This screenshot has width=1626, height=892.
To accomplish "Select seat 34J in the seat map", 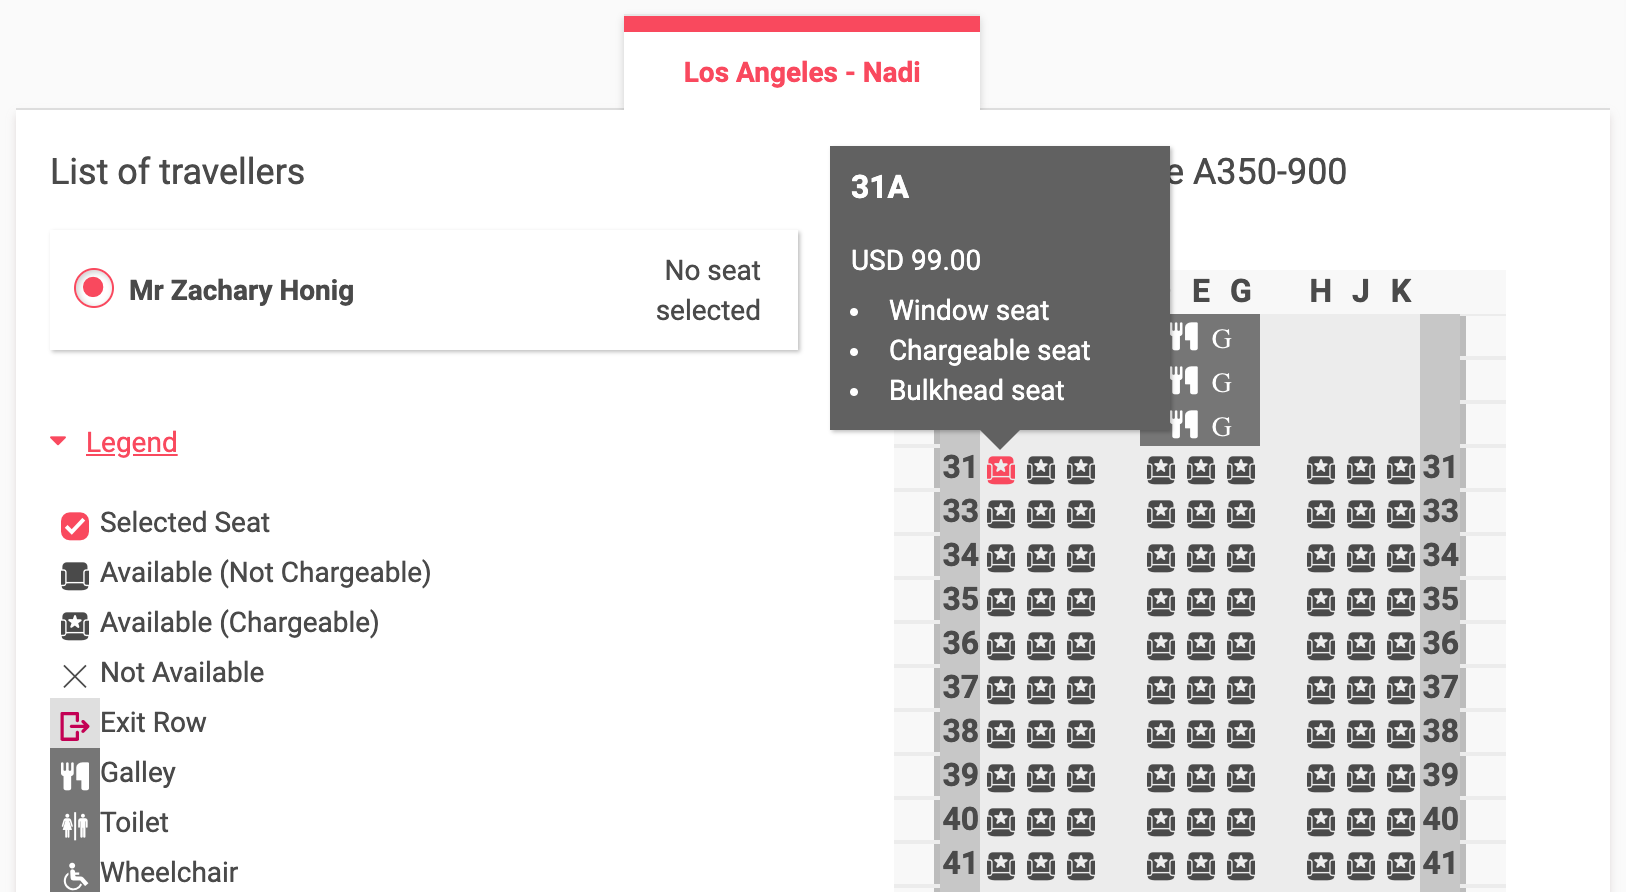I will coord(1361,557).
